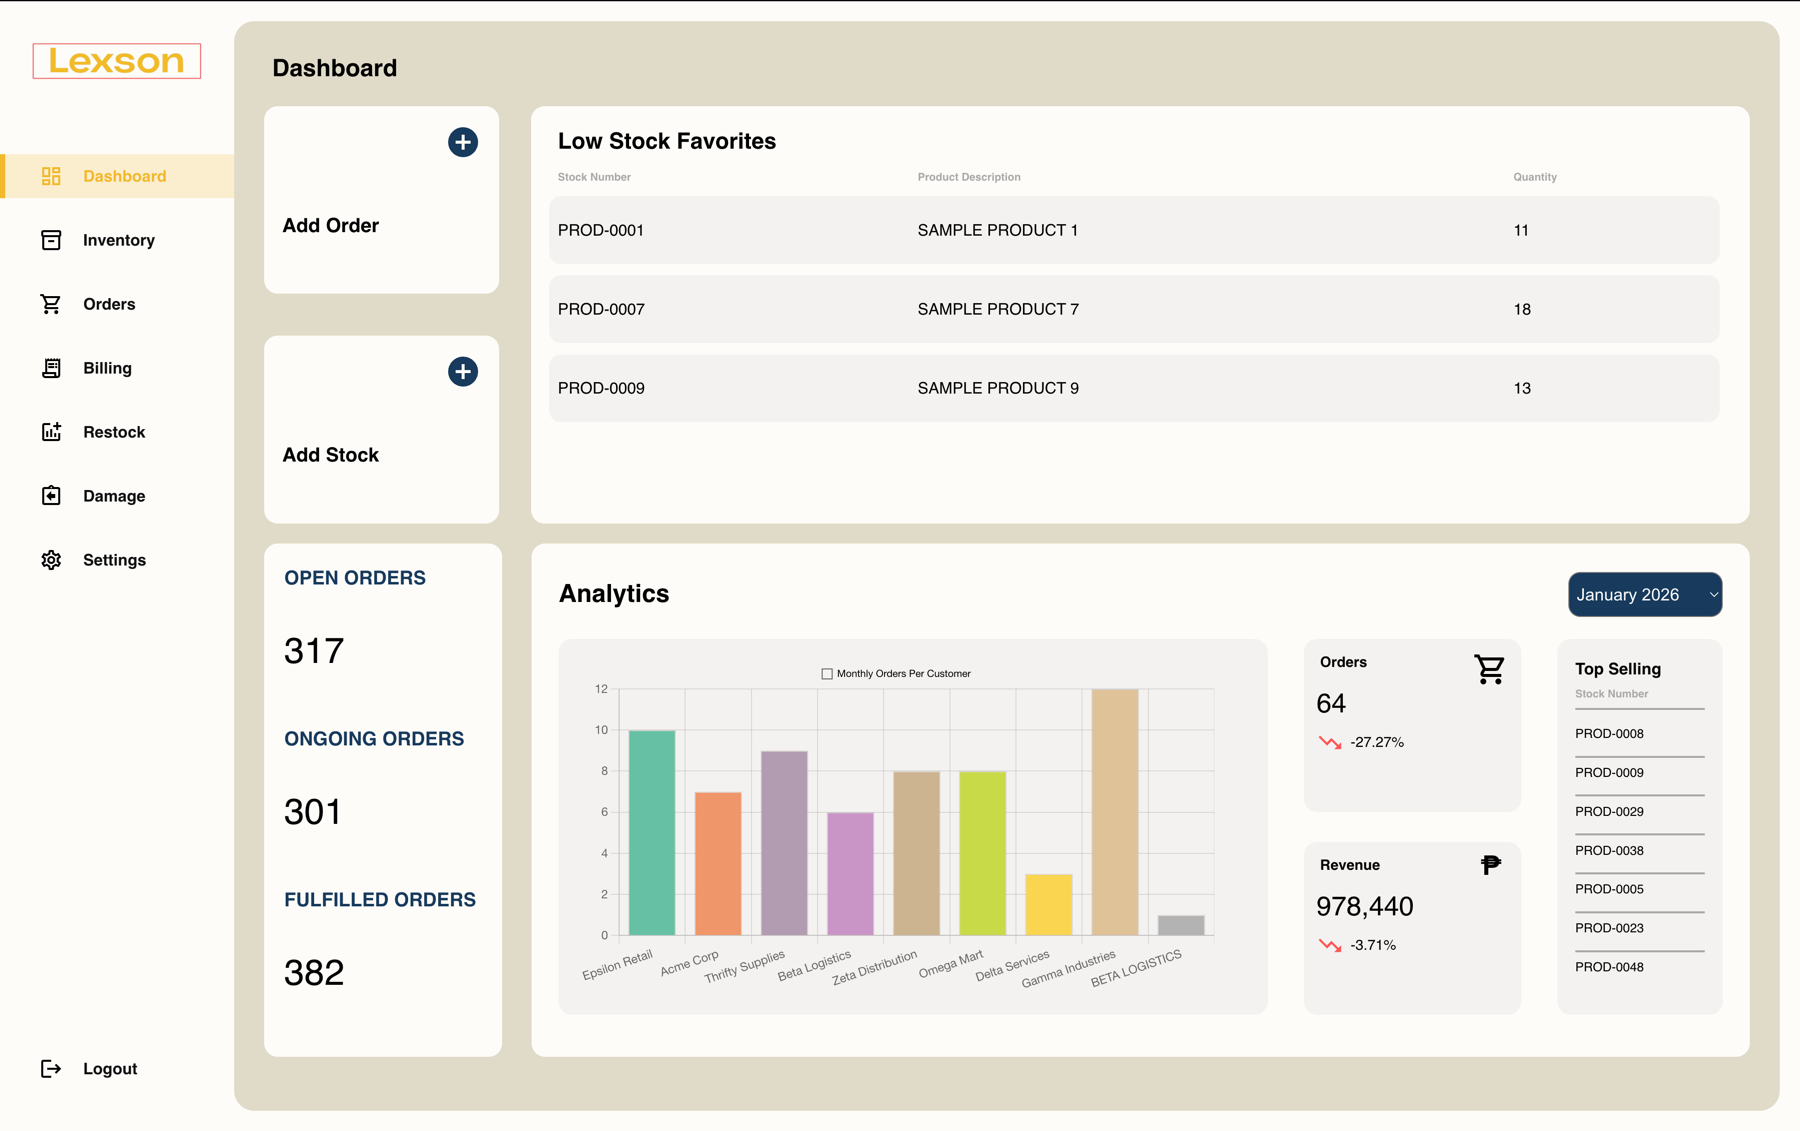Click the cart icon on the Orders analytics card
Viewport: 1800px width, 1131px height.
(x=1489, y=669)
